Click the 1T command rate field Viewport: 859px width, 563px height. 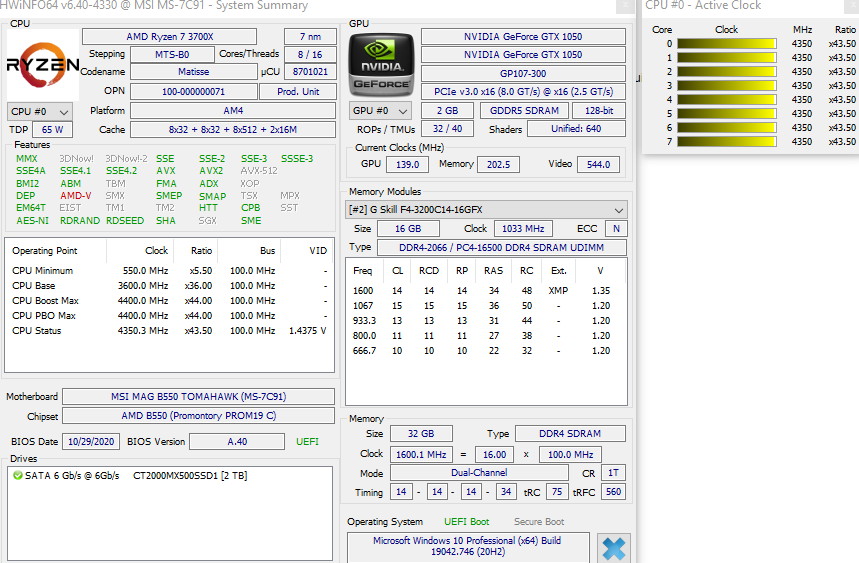click(614, 473)
